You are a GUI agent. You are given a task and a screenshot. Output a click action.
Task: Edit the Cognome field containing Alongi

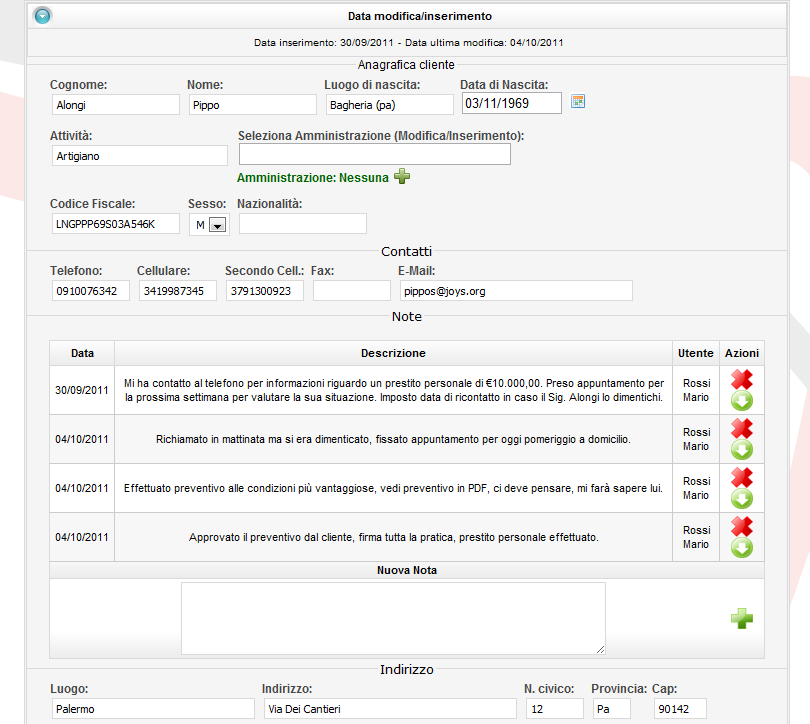116,105
